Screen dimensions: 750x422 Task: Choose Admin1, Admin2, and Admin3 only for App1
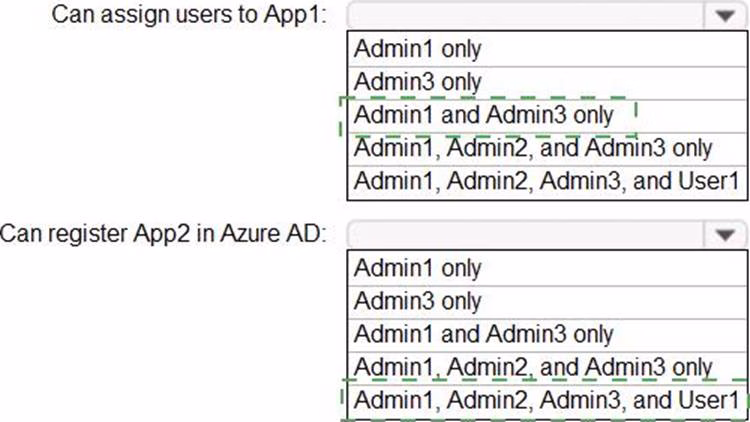(533, 148)
